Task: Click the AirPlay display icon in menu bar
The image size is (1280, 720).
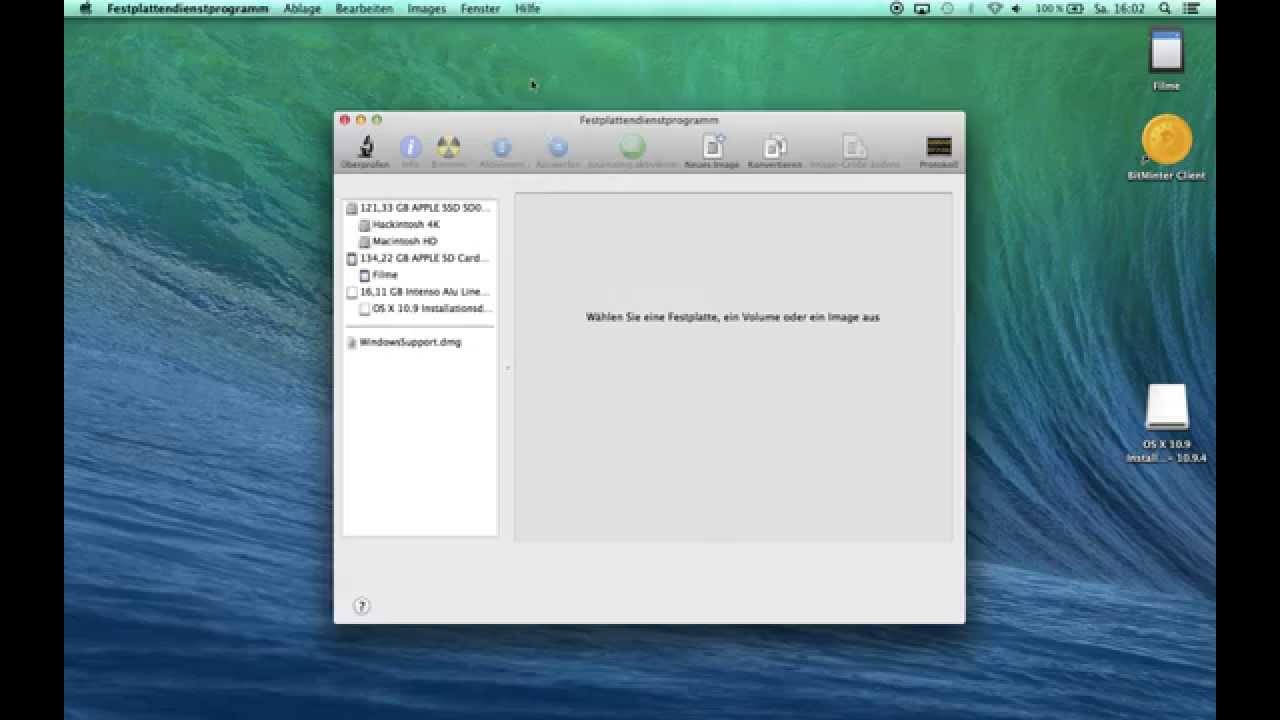Action: click(x=921, y=8)
